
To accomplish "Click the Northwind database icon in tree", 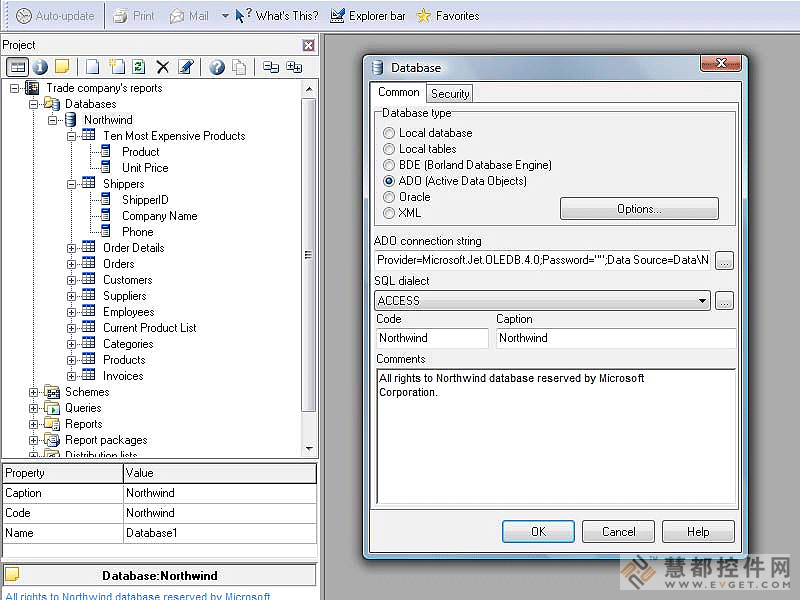I will coord(71,120).
